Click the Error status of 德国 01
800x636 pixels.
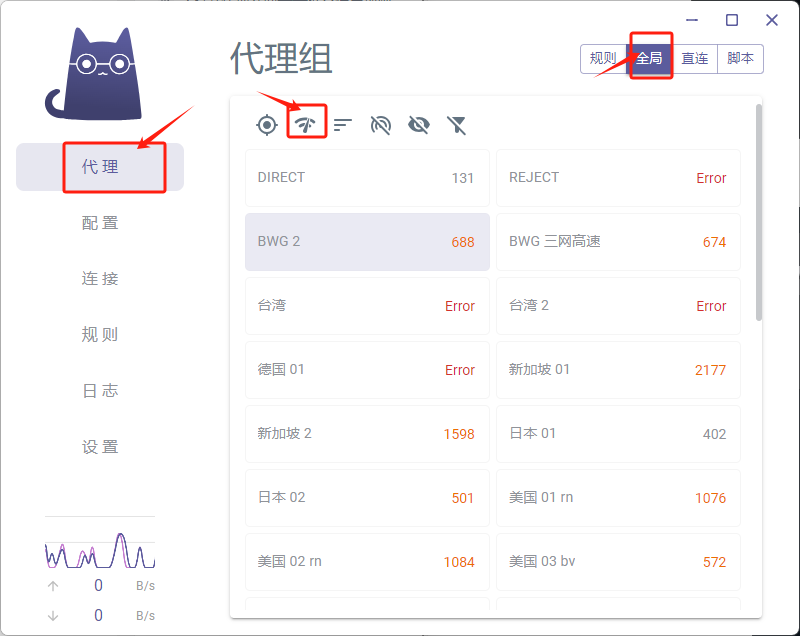point(460,370)
